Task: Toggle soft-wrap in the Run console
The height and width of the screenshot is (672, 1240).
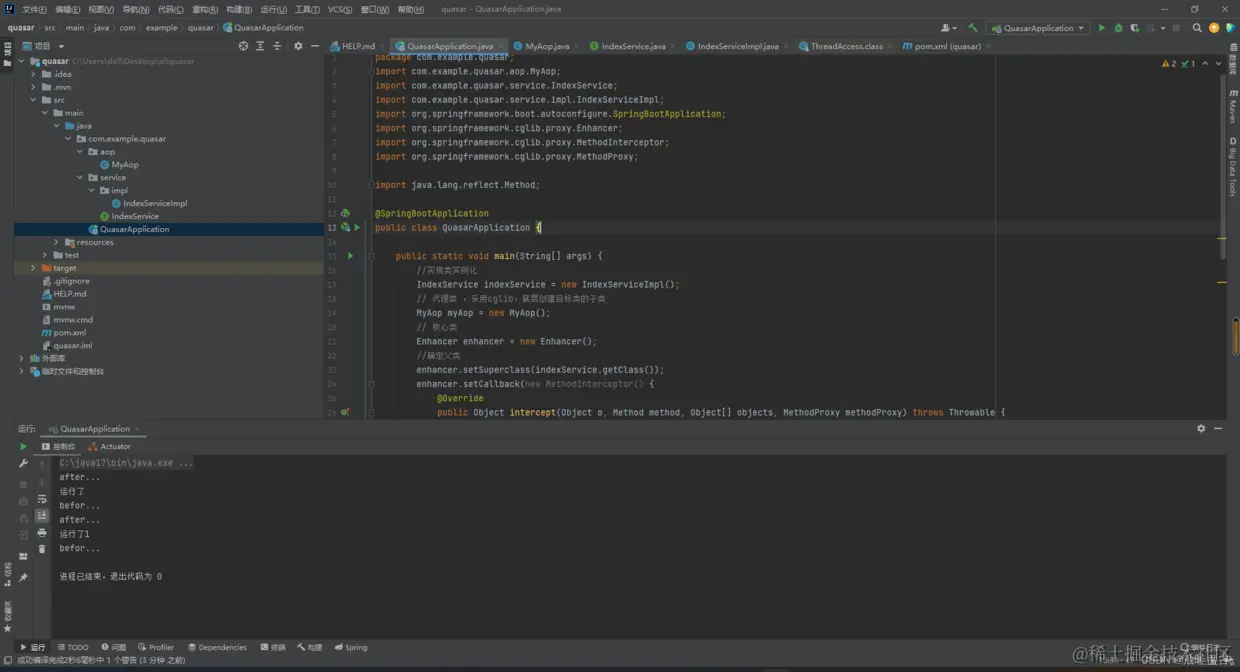Action: tap(42, 499)
